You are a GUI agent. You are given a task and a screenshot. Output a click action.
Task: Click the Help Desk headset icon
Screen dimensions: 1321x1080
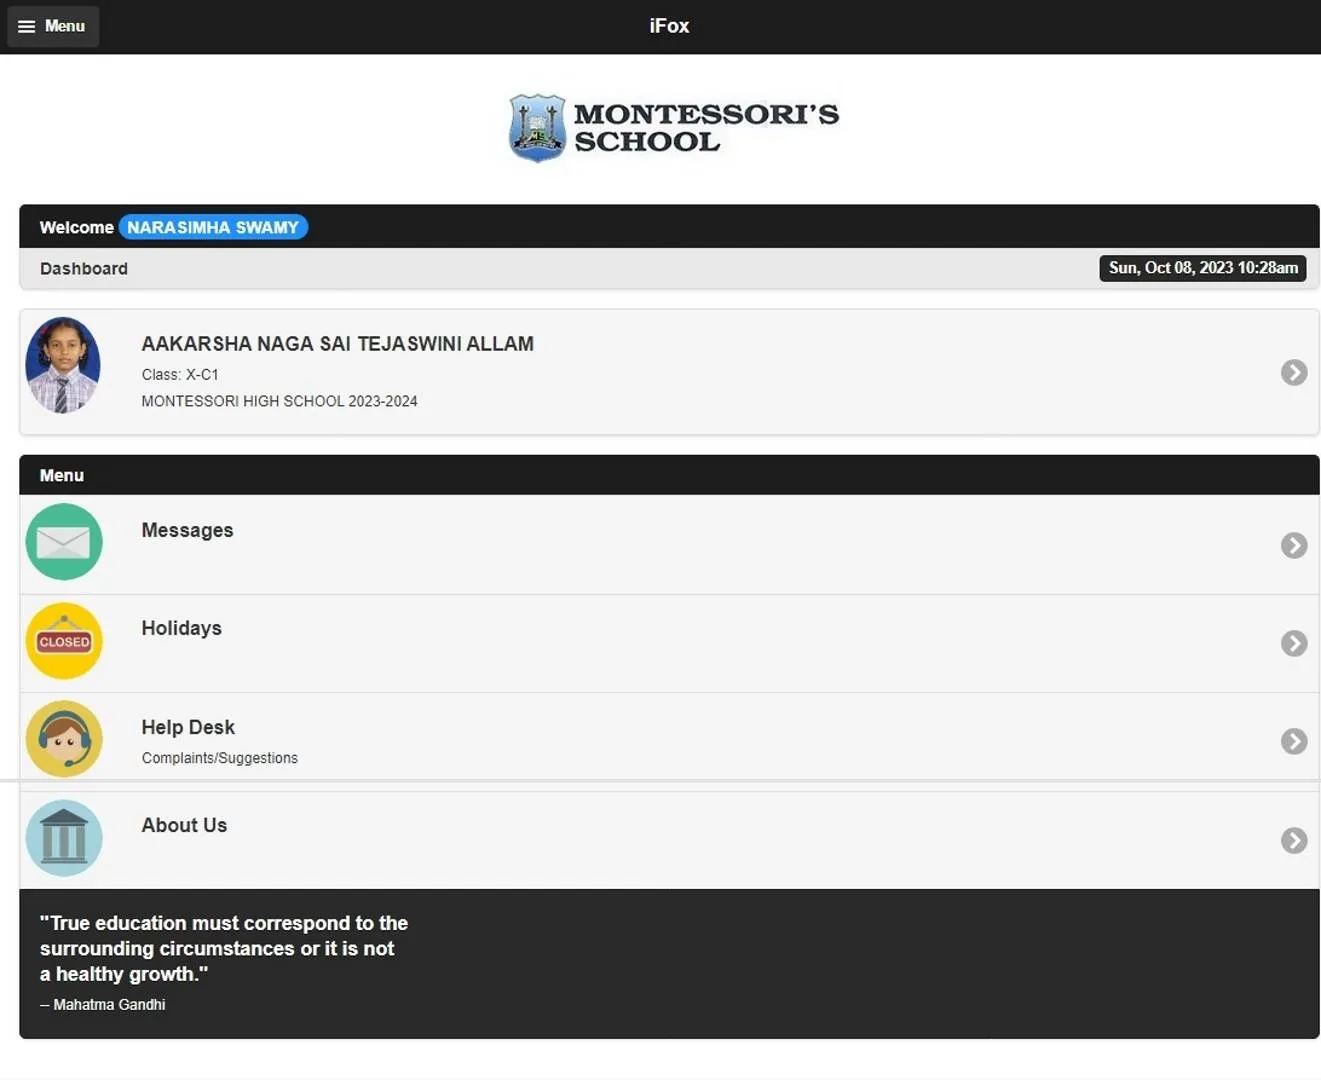(x=64, y=739)
